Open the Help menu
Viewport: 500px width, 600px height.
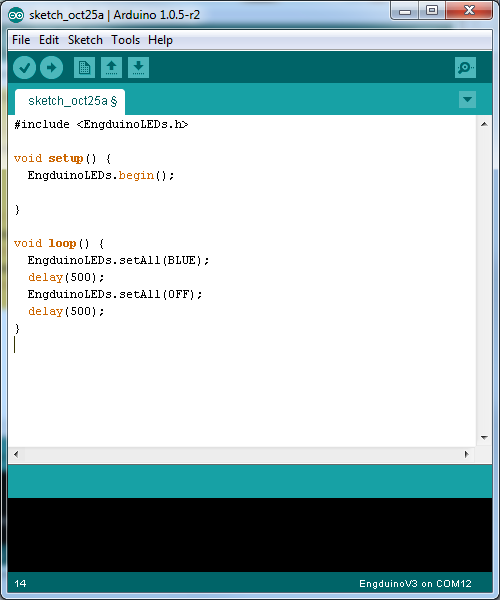160,40
